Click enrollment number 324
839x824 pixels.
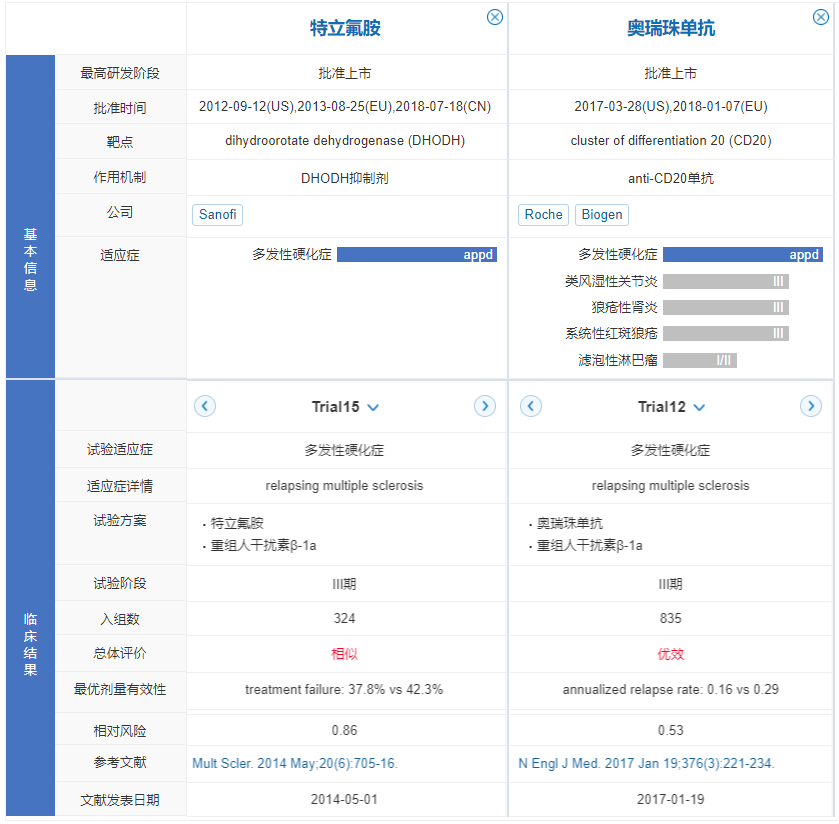(345, 619)
